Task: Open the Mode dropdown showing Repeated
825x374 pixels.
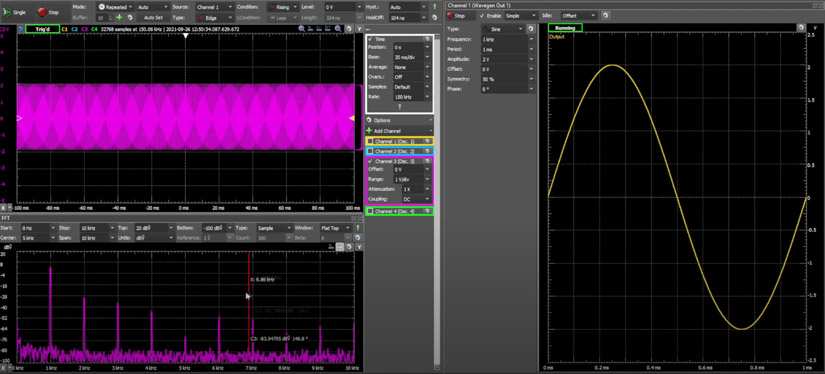Action: point(115,7)
